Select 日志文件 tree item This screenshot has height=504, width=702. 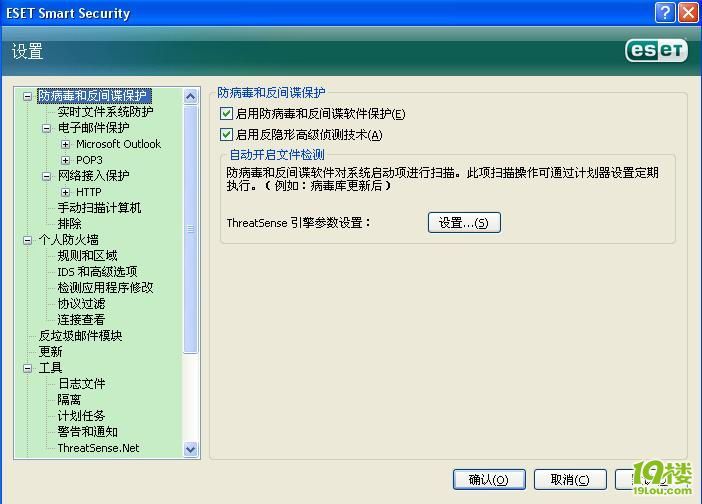coord(81,384)
